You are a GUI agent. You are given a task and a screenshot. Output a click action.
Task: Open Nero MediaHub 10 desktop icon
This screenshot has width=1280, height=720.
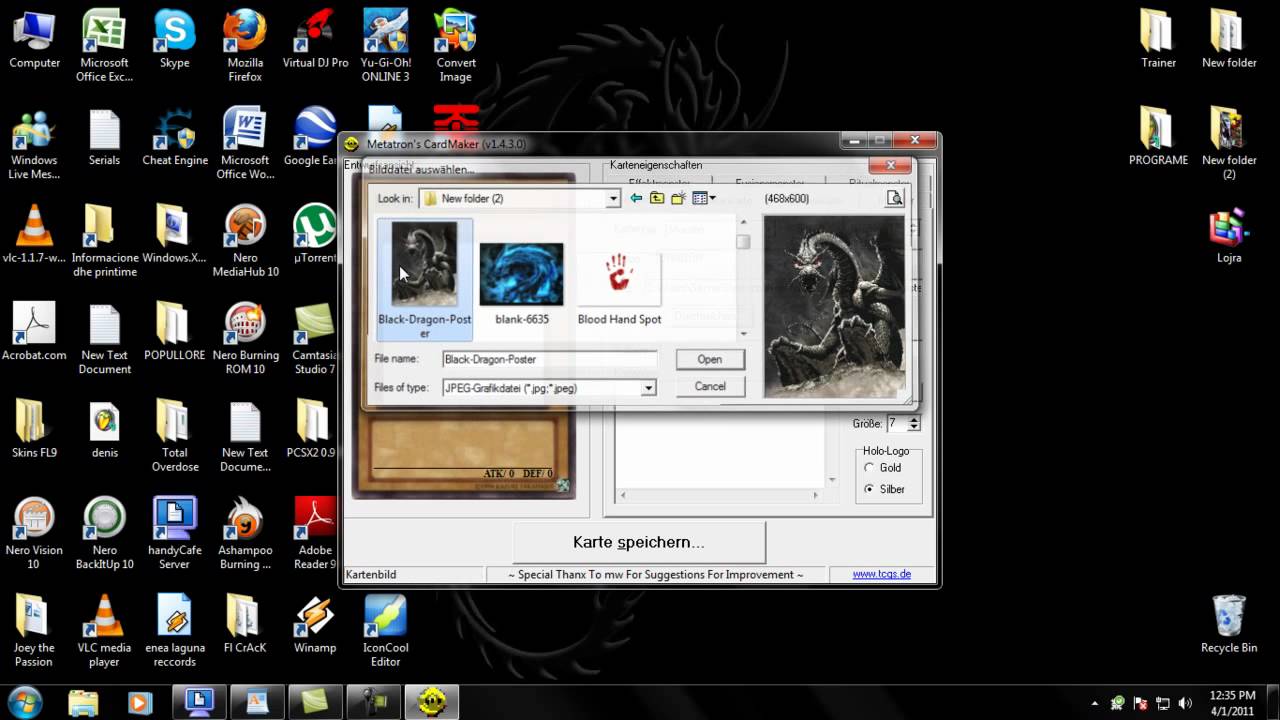tap(245, 240)
